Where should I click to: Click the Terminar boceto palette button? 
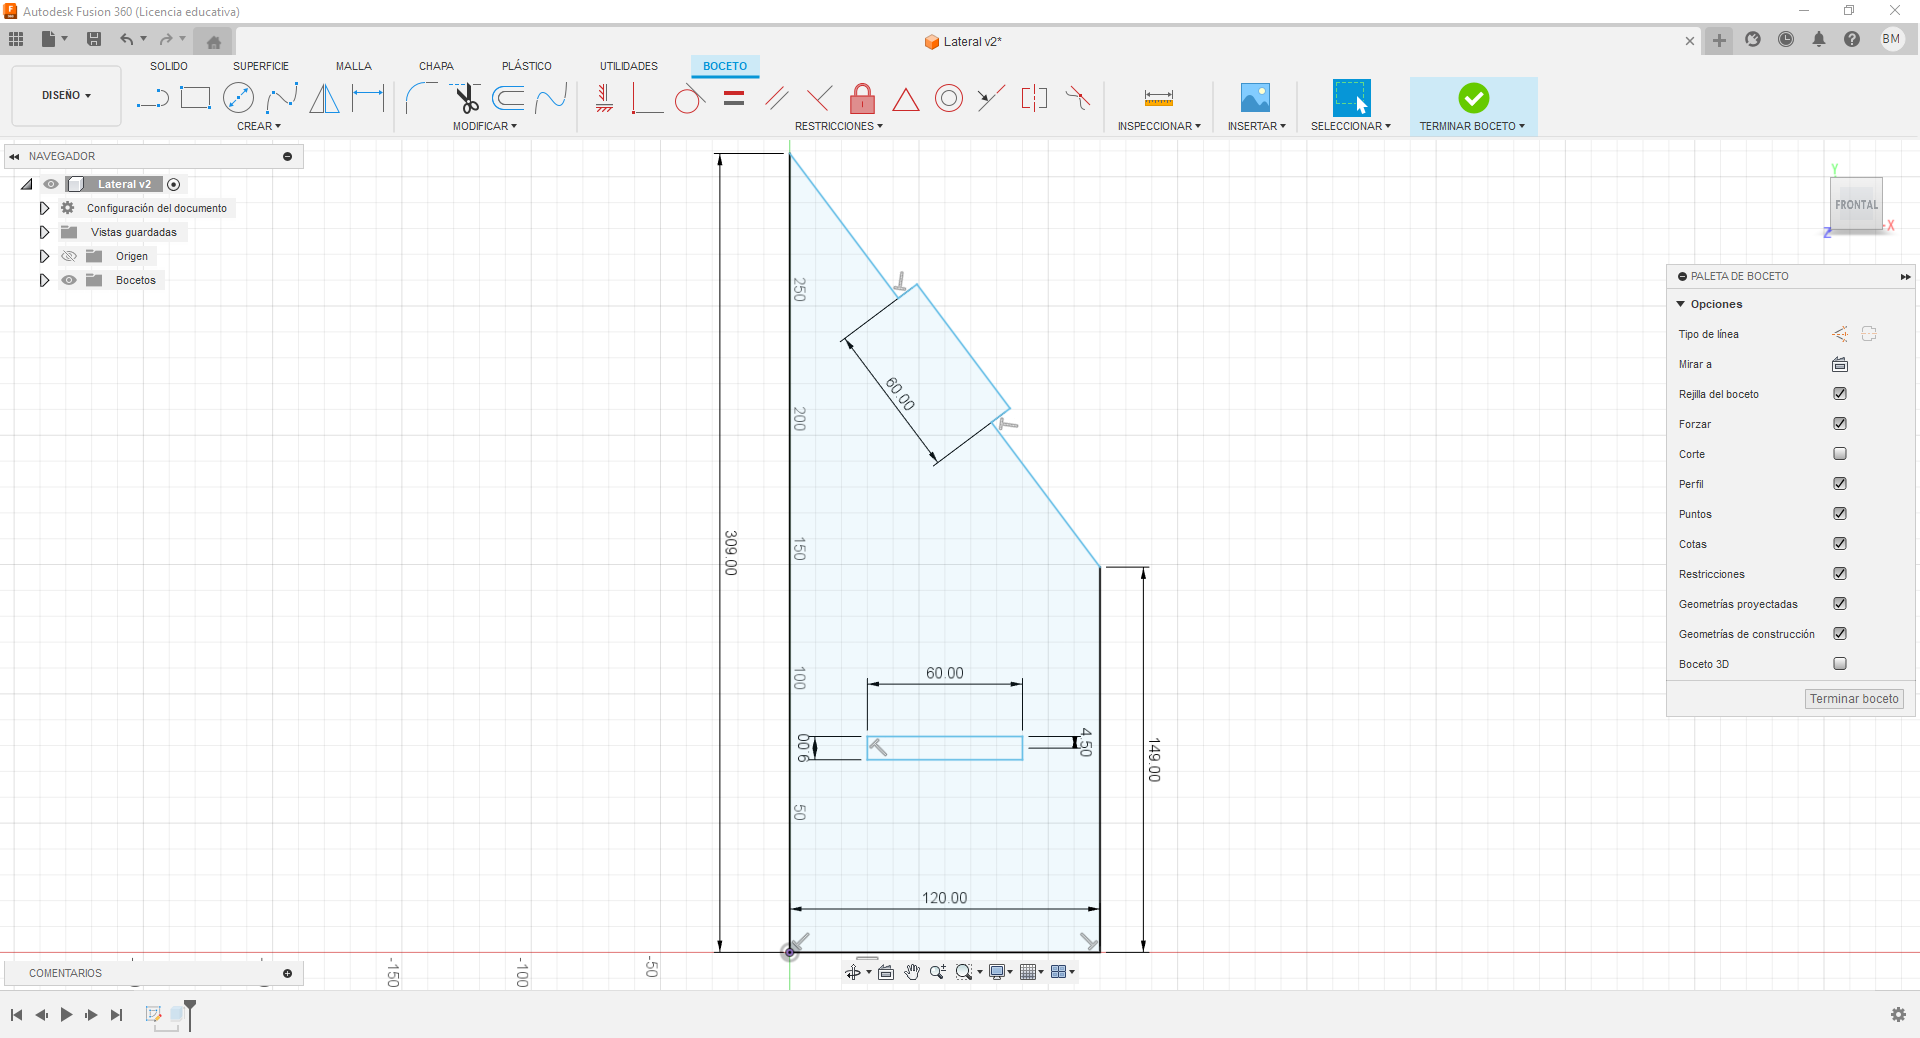1854,699
